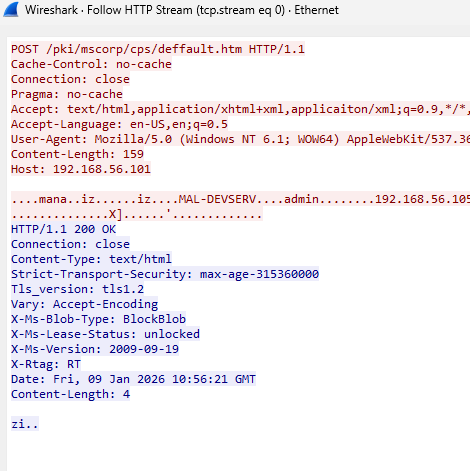This screenshot has height=471, width=470.
Task: Click the X-Ms-Lease-Status: unlocked line
Action: tap(105, 334)
